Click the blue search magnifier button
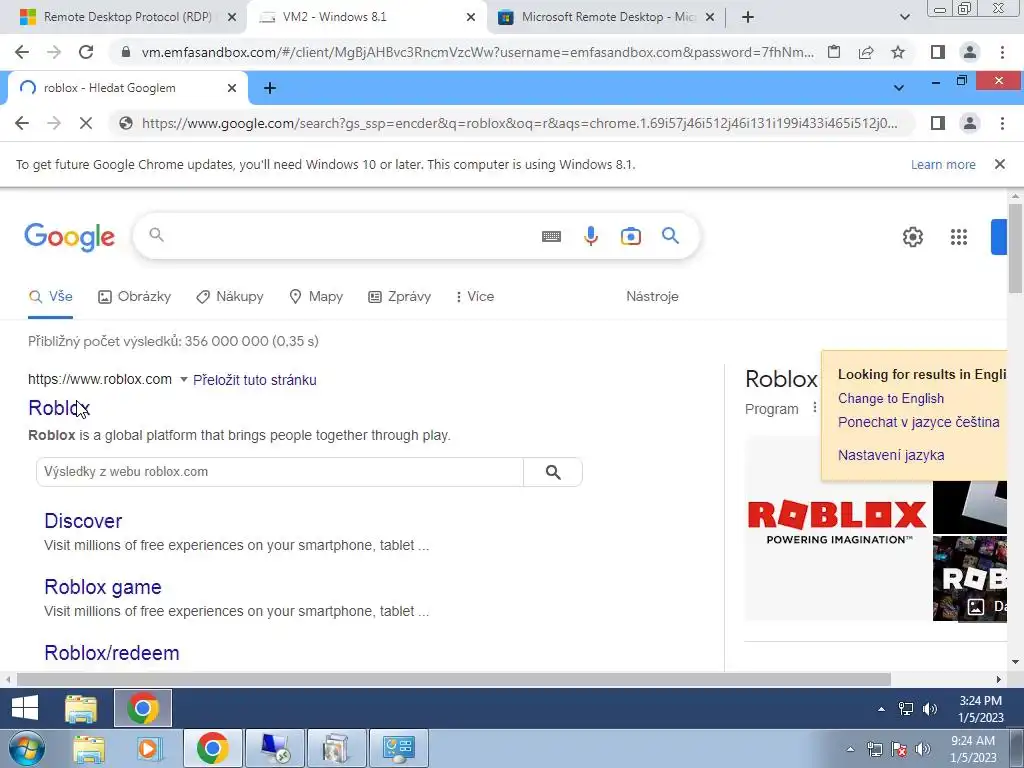 pyautogui.click(x=670, y=236)
